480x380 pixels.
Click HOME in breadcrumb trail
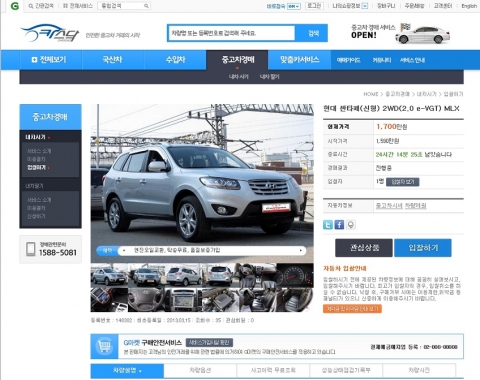click(x=371, y=94)
